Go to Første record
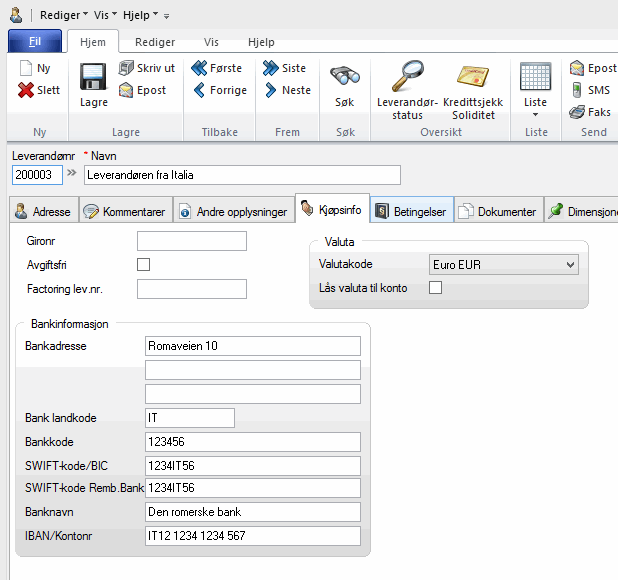 click(x=215, y=68)
